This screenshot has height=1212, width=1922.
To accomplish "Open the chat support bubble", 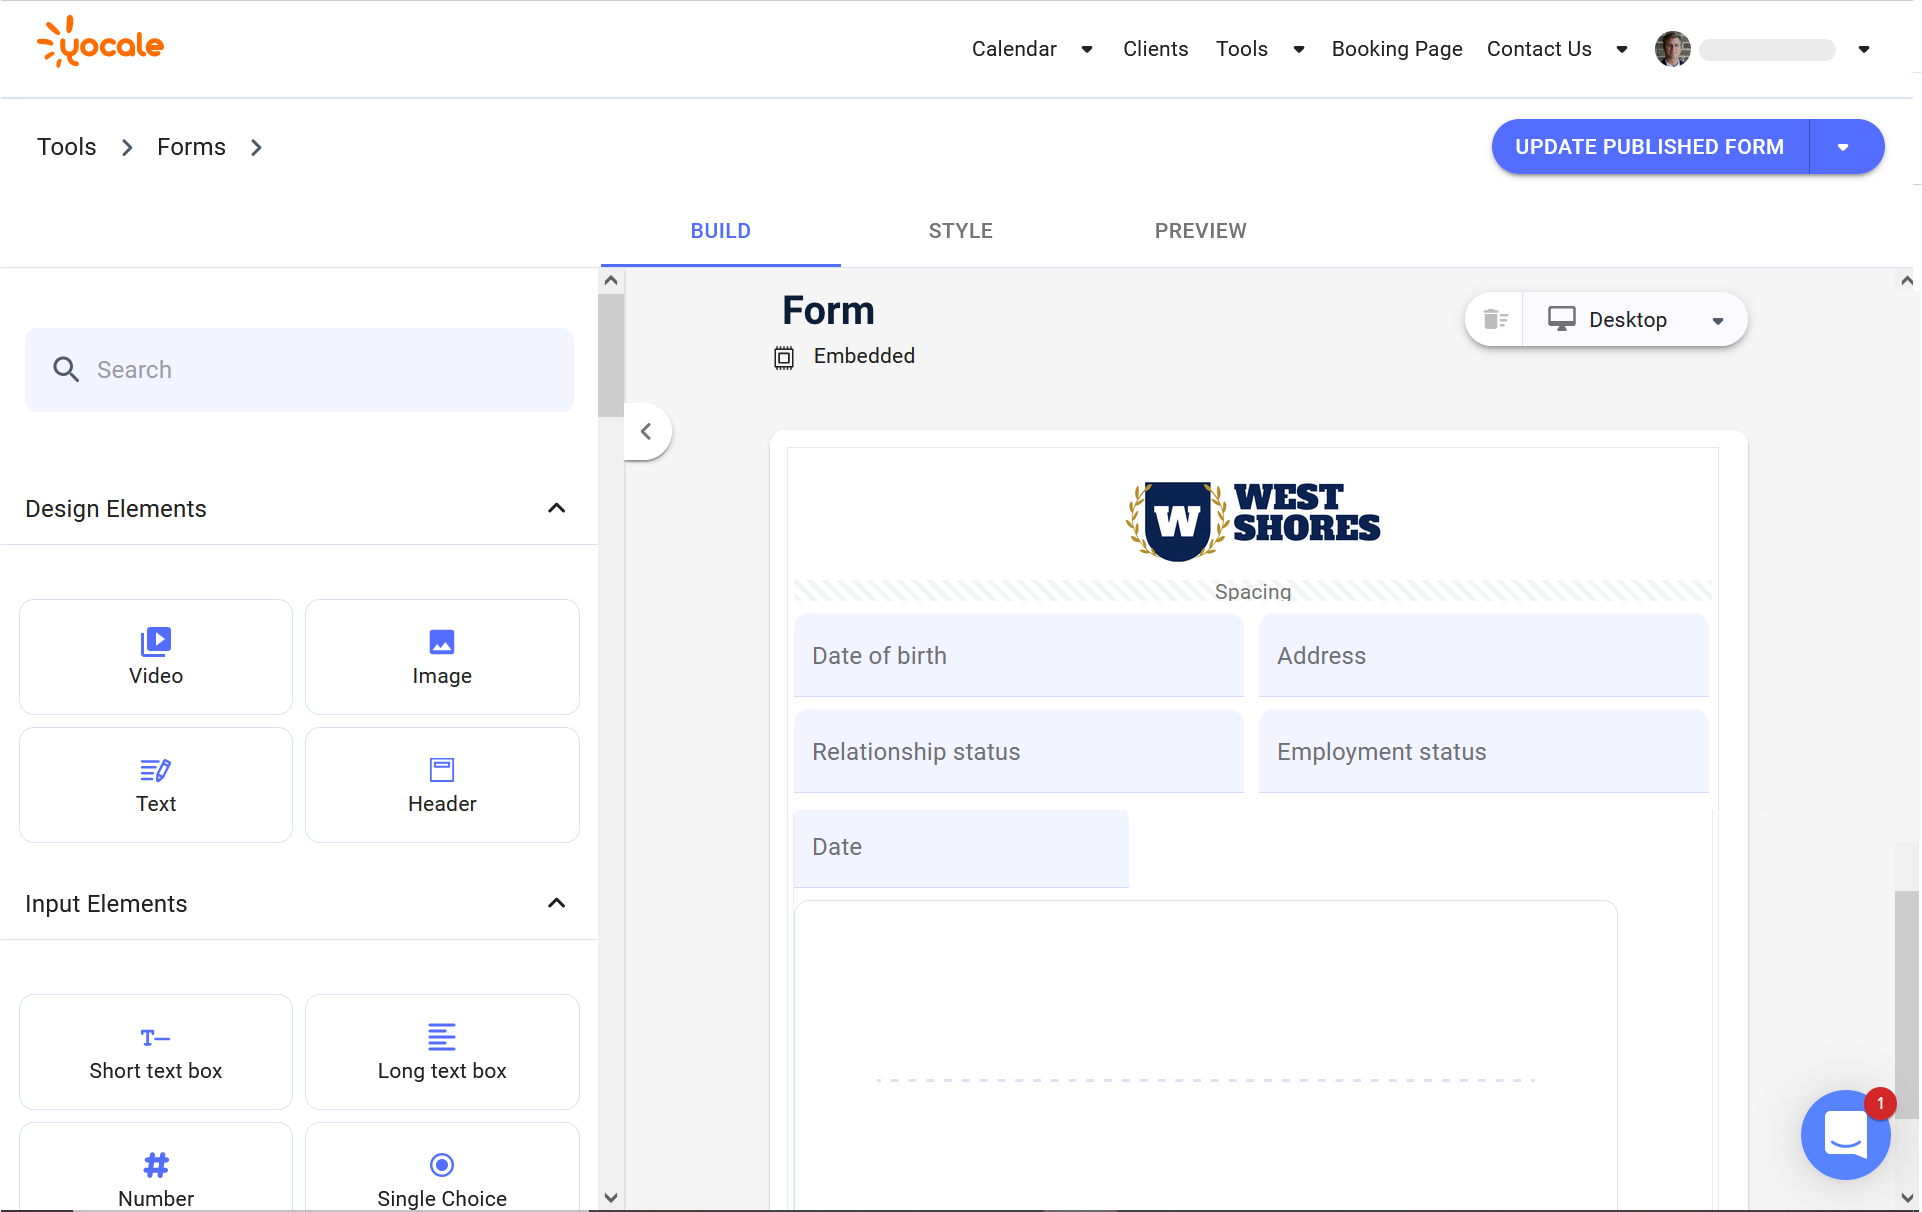I will (1845, 1135).
